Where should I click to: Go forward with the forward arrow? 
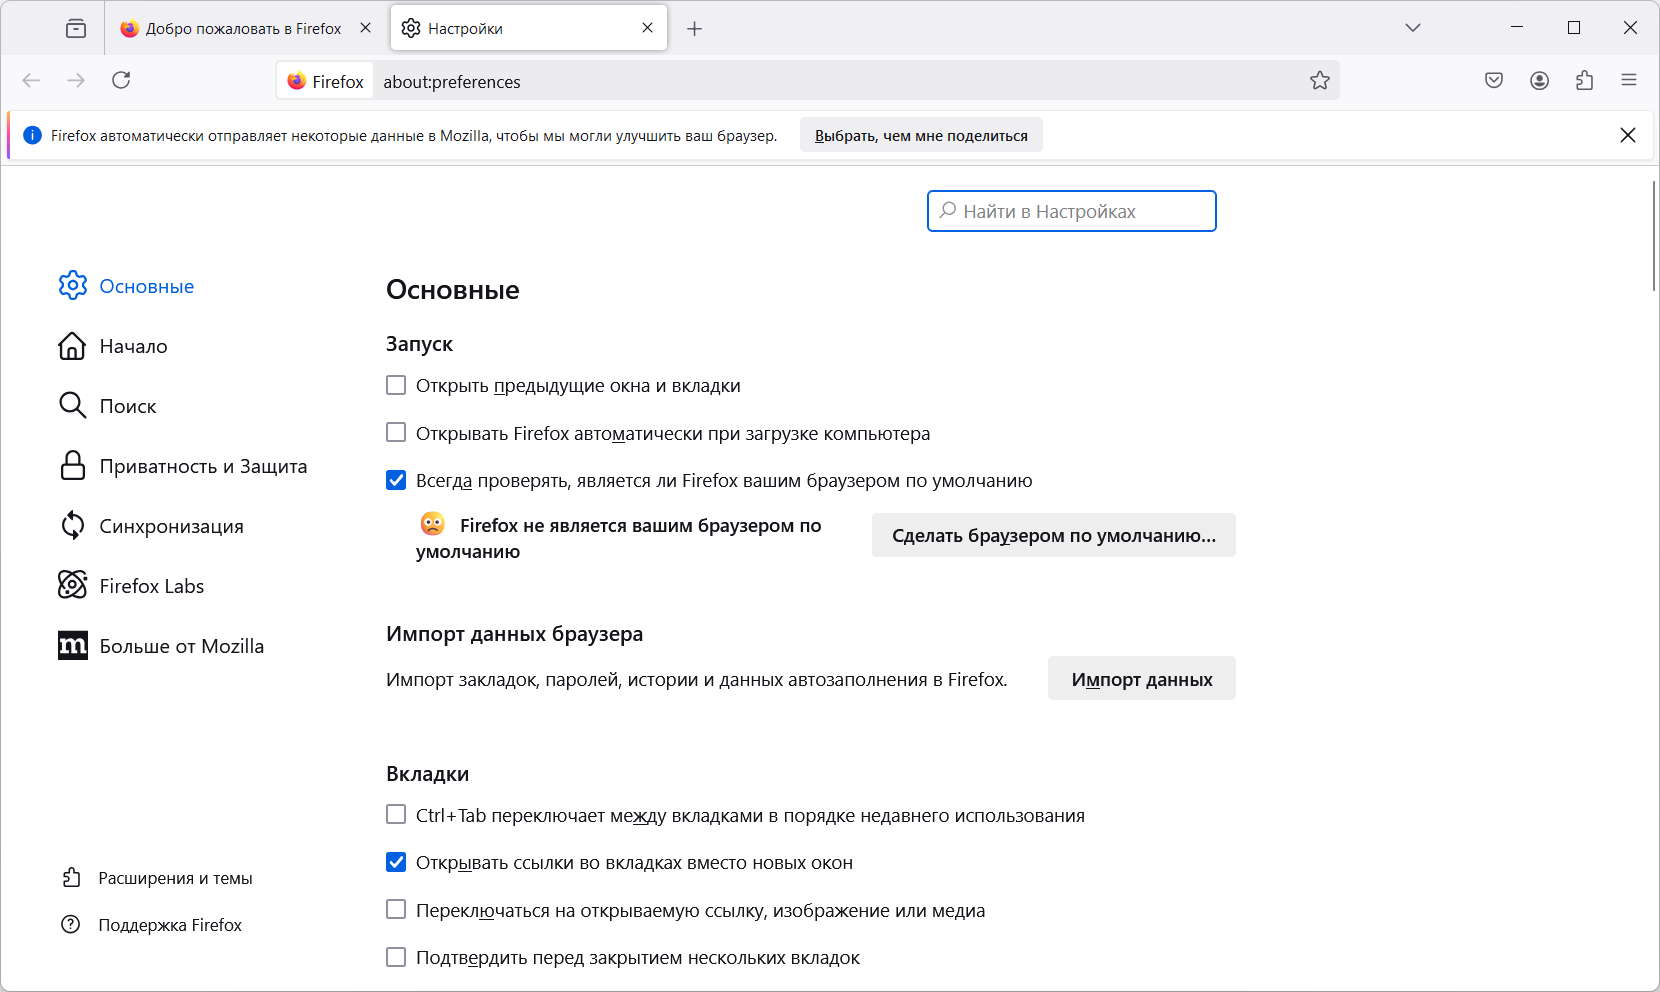pyautogui.click(x=76, y=80)
